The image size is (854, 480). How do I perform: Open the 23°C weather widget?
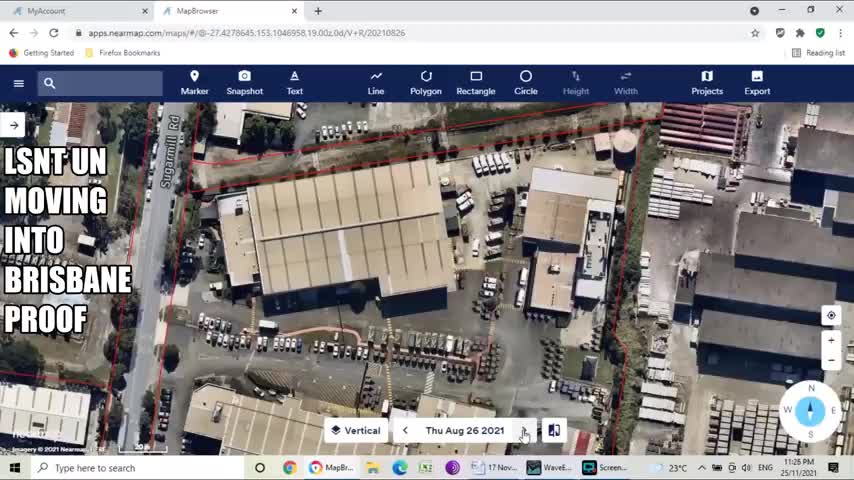(x=670, y=468)
